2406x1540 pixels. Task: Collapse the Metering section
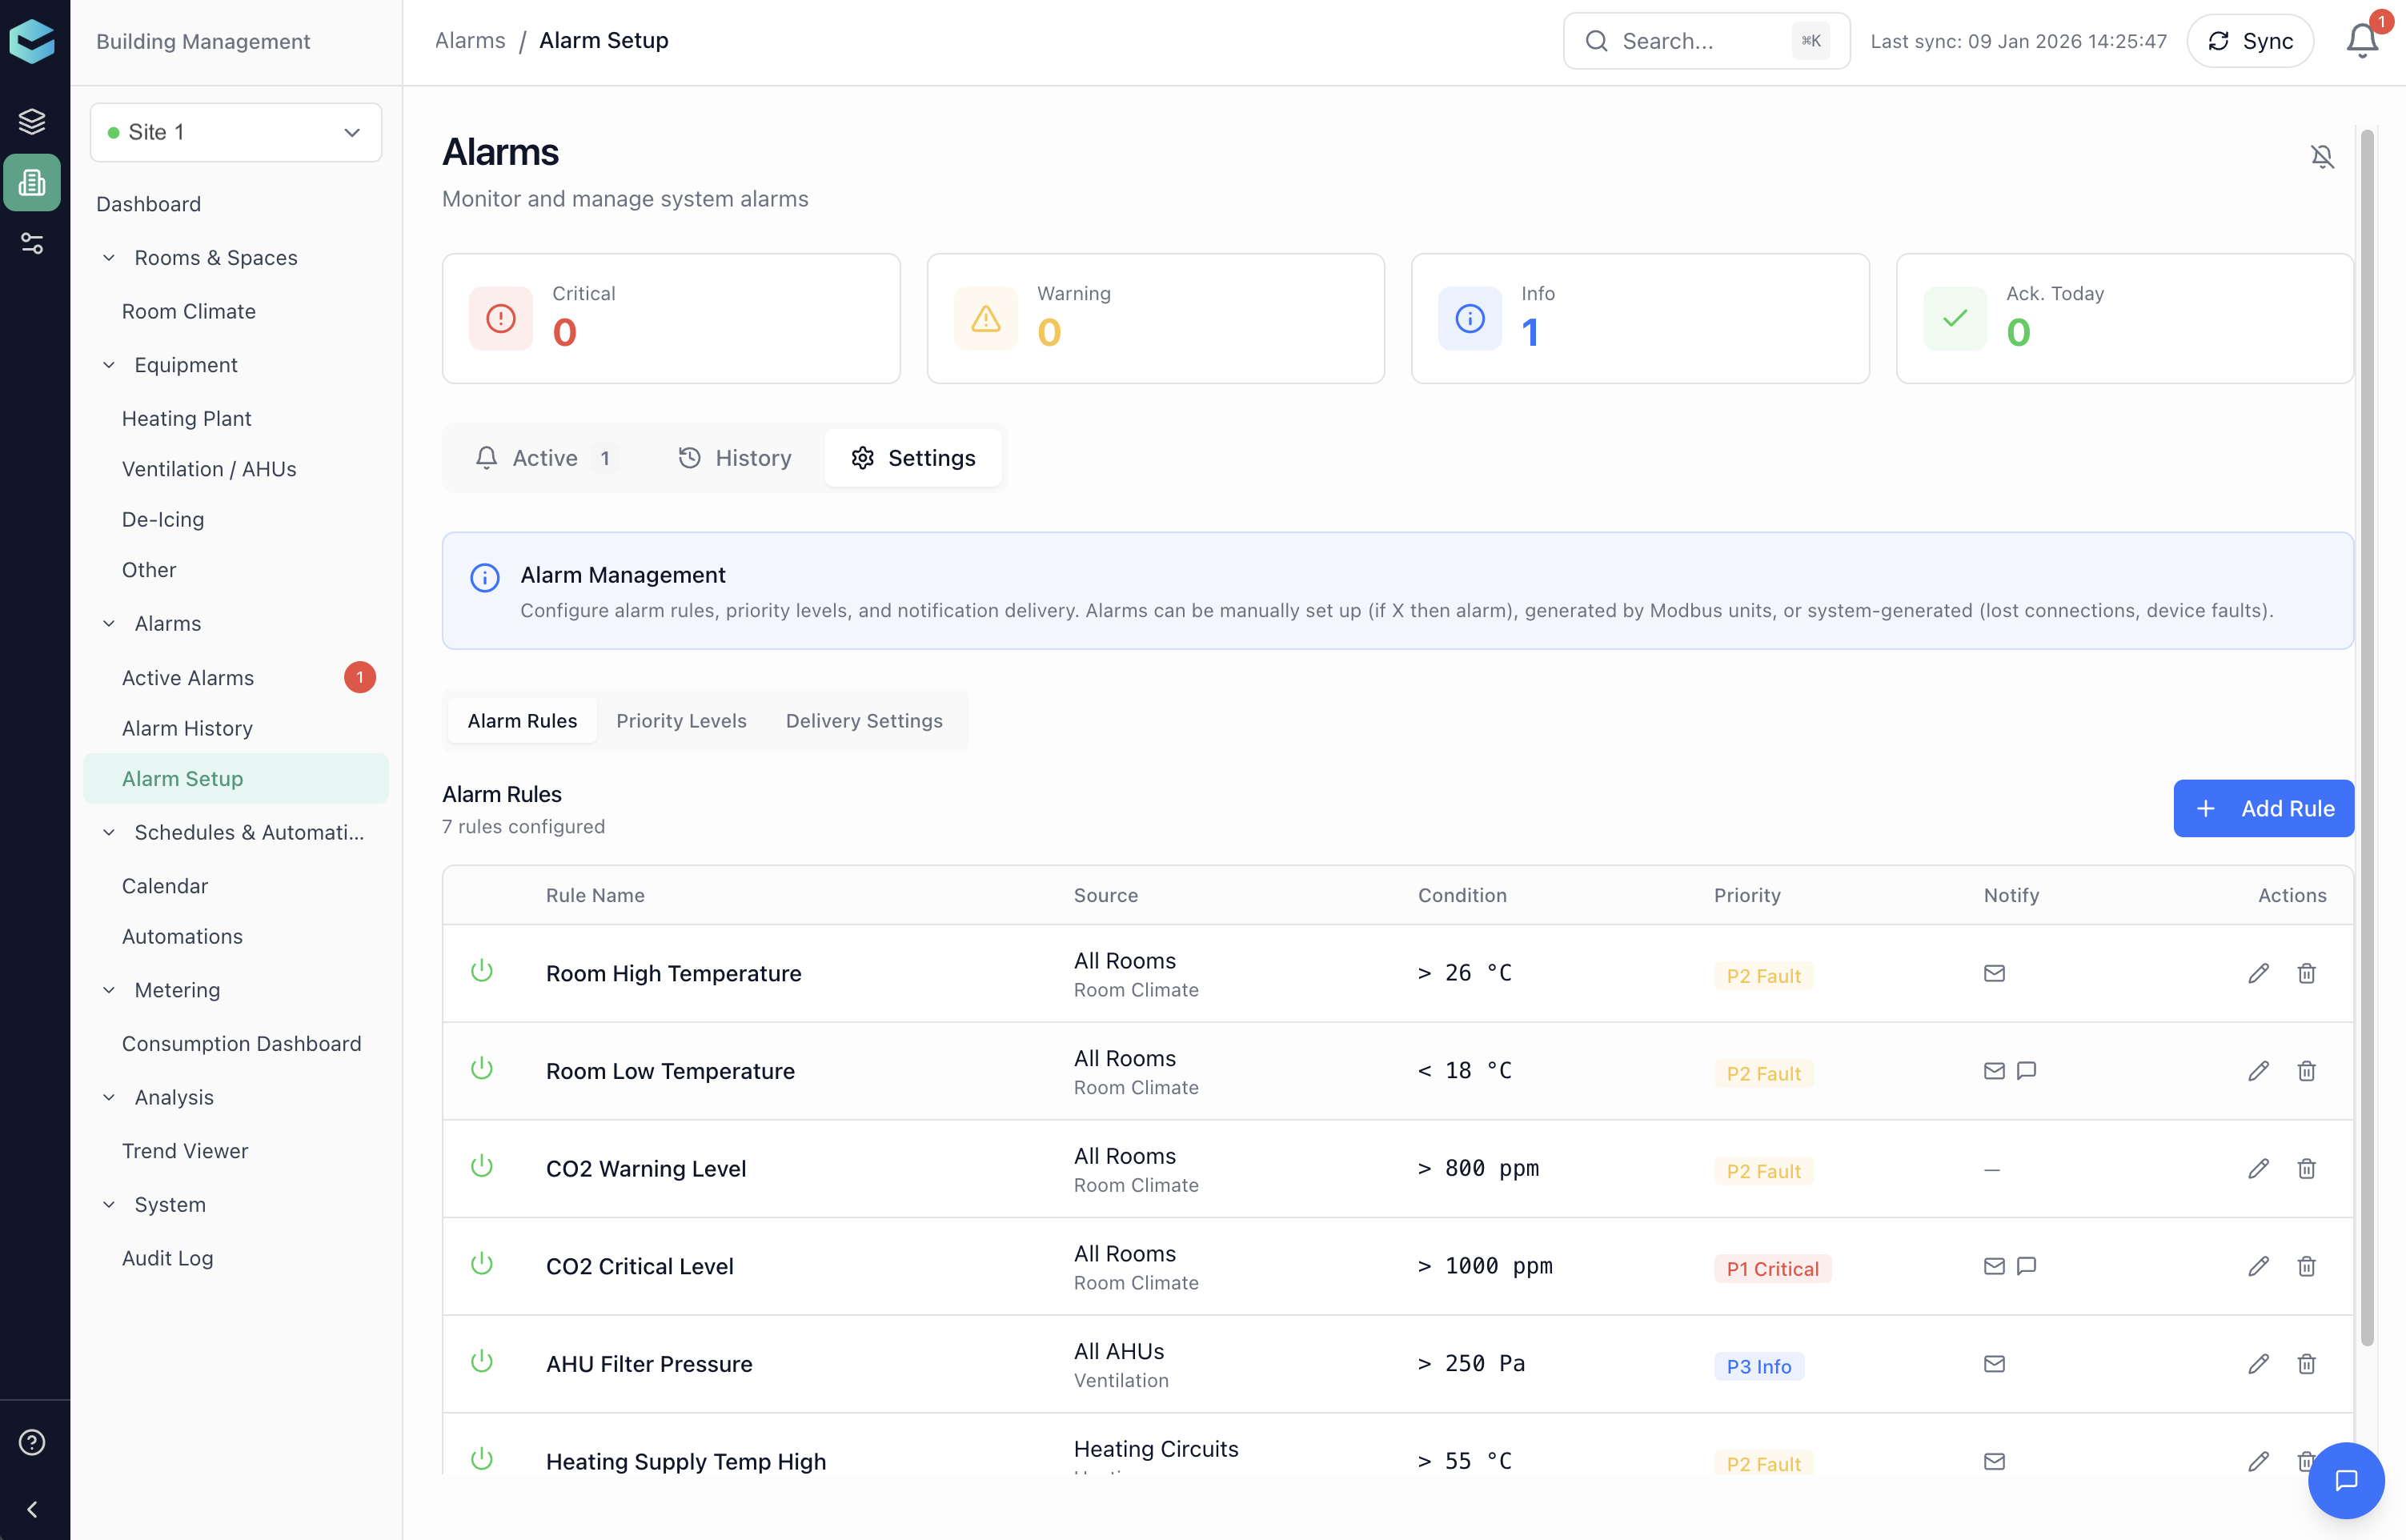click(x=109, y=990)
